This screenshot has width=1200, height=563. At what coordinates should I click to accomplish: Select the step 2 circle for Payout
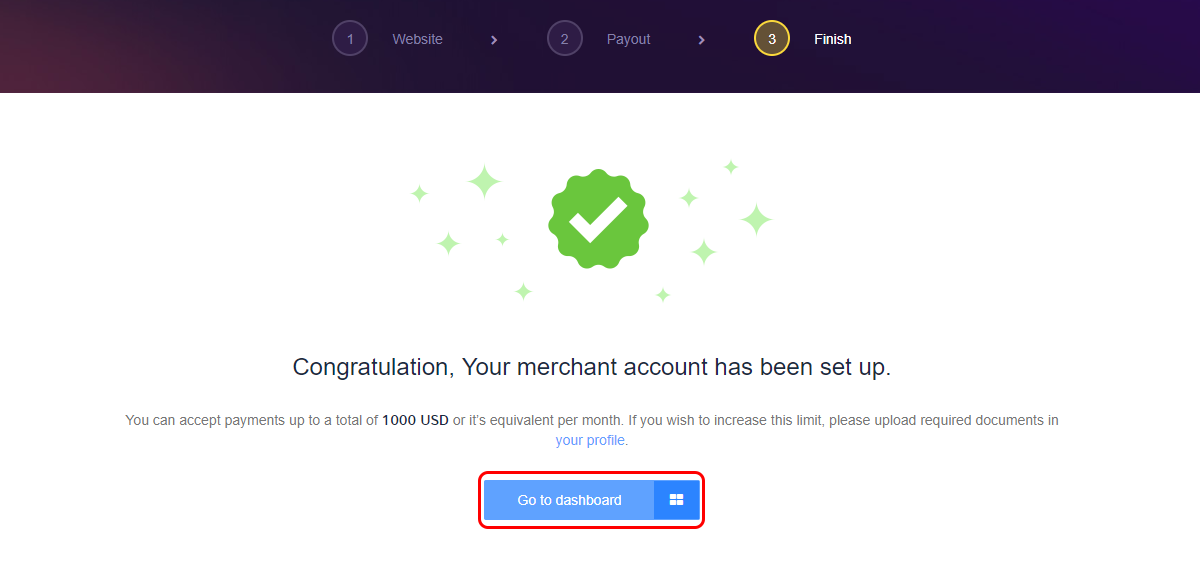point(565,39)
